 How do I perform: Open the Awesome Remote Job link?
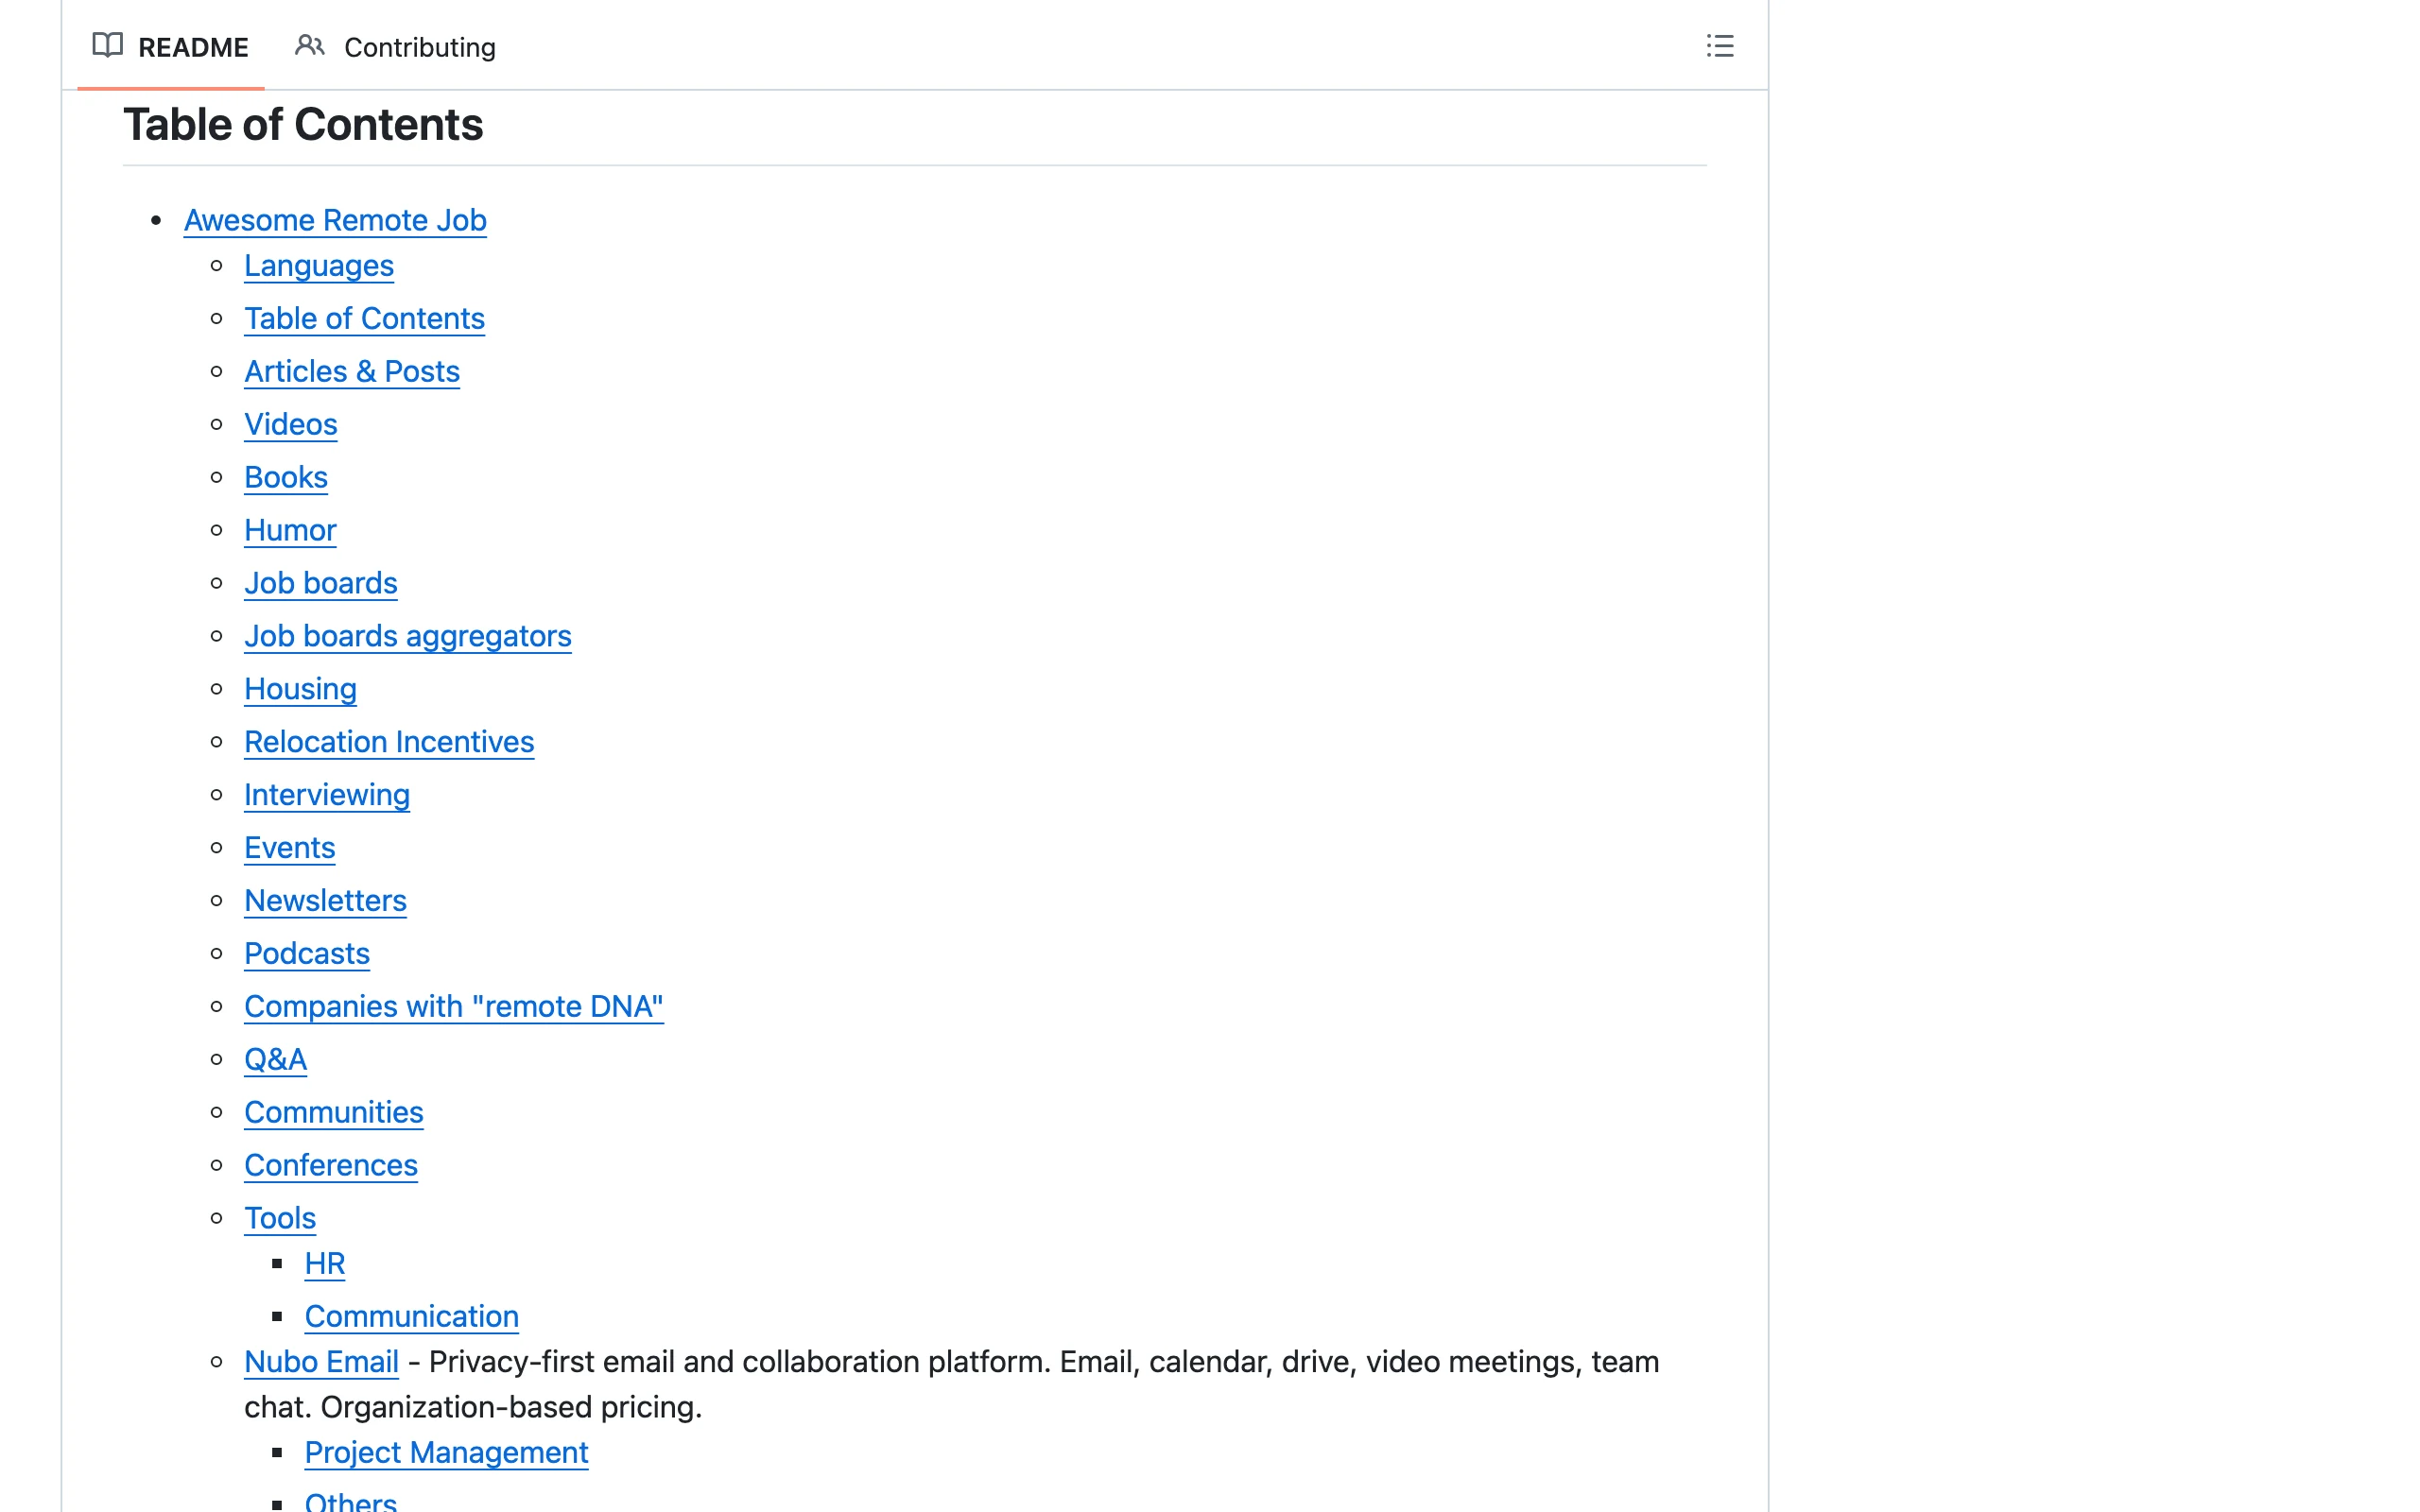coord(335,220)
